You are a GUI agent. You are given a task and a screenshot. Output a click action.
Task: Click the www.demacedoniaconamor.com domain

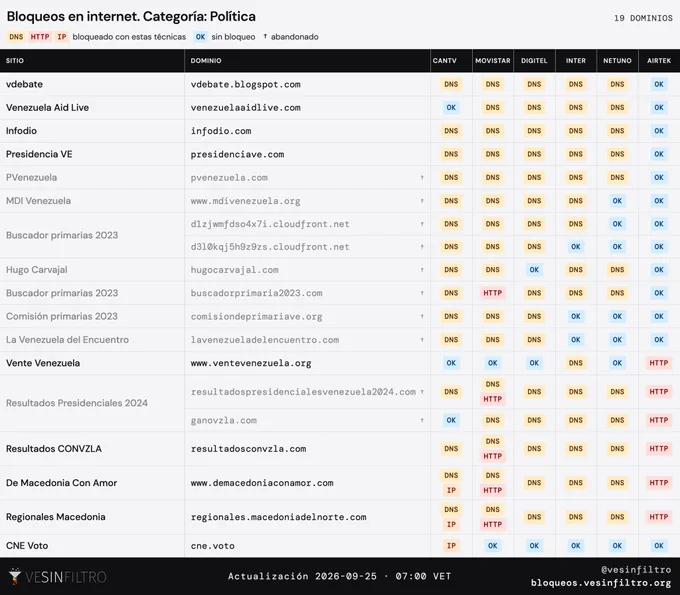coord(262,483)
